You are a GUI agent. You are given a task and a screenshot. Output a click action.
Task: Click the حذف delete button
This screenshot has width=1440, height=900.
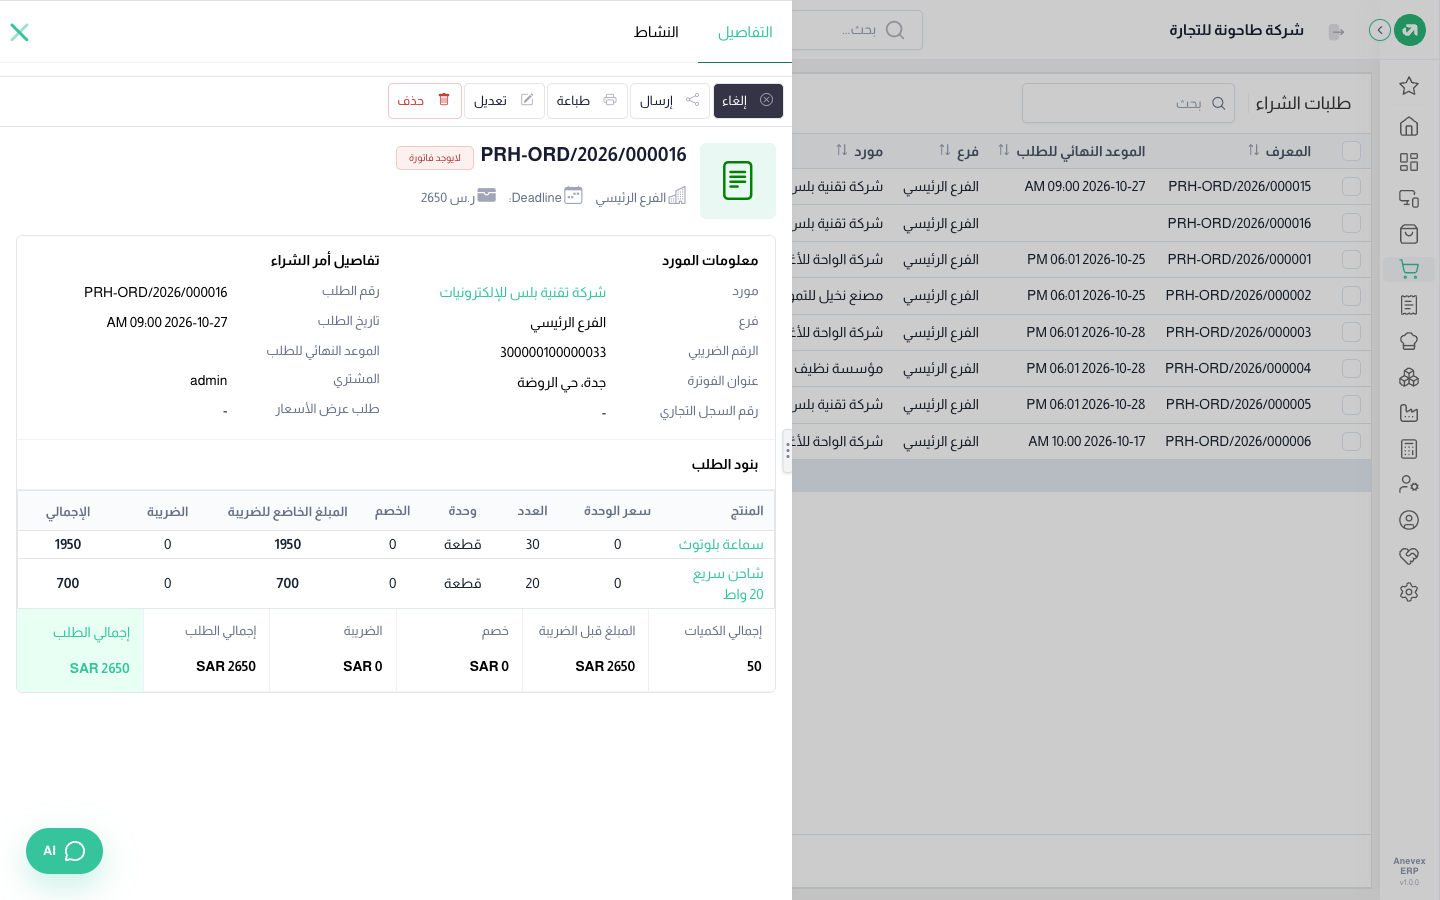[x=425, y=101]
